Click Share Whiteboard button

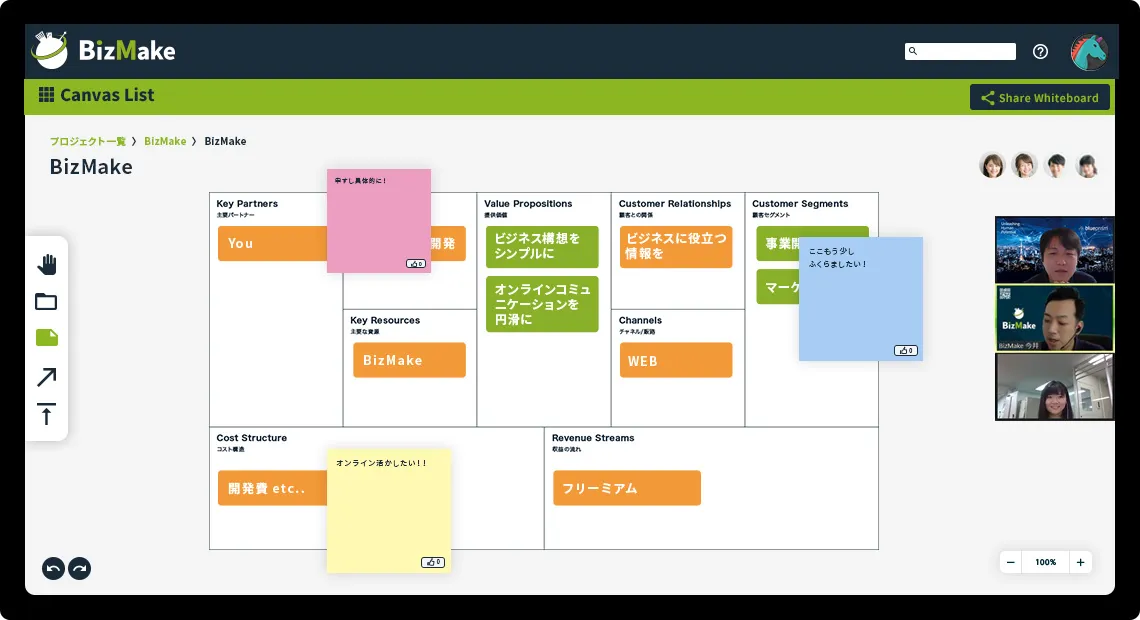(x=1040, y=97)
